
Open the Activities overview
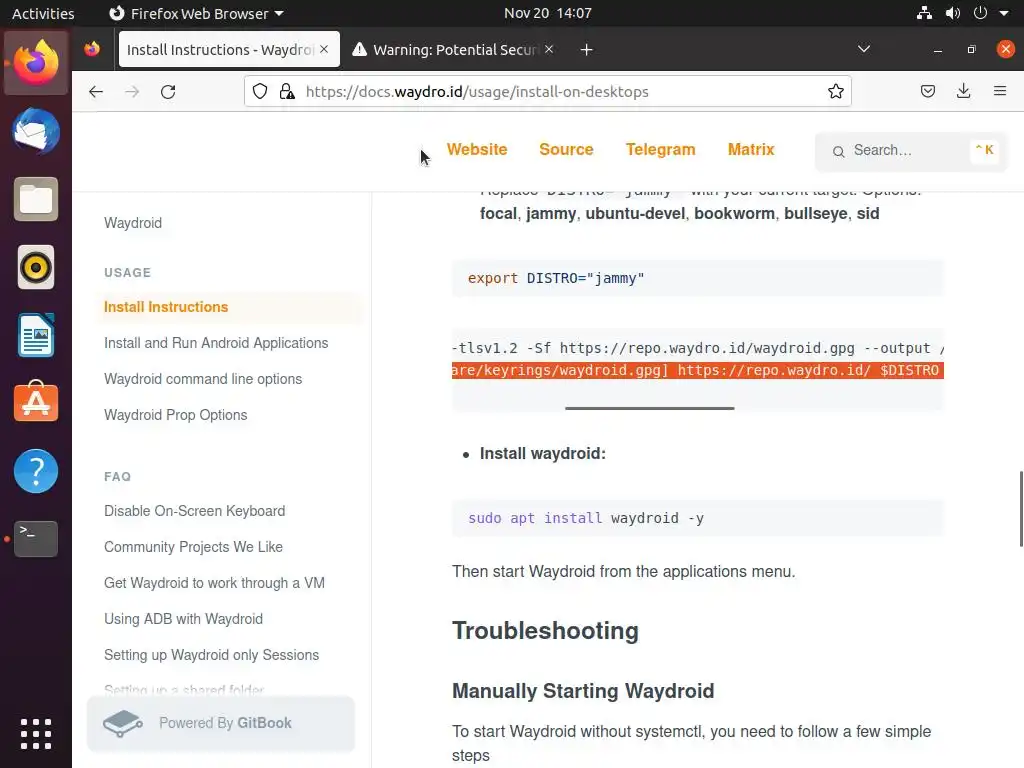[43, 13]
